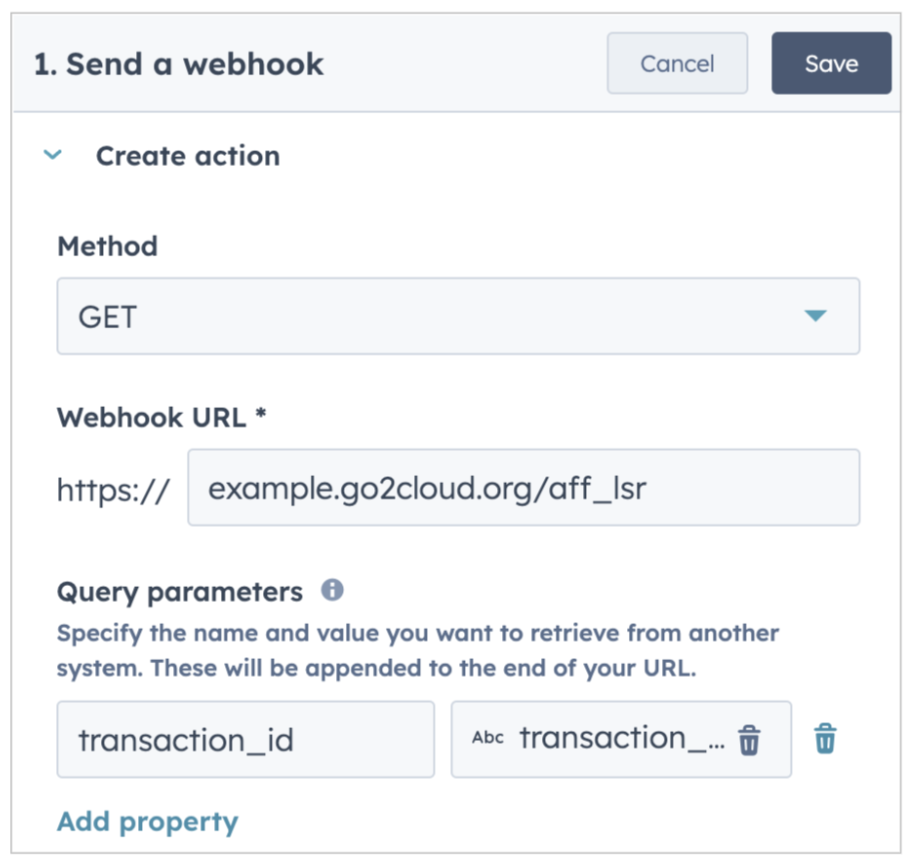The image size is (910, 864).
Task: Click the Method field label
Action: click(x=107, y=246)
